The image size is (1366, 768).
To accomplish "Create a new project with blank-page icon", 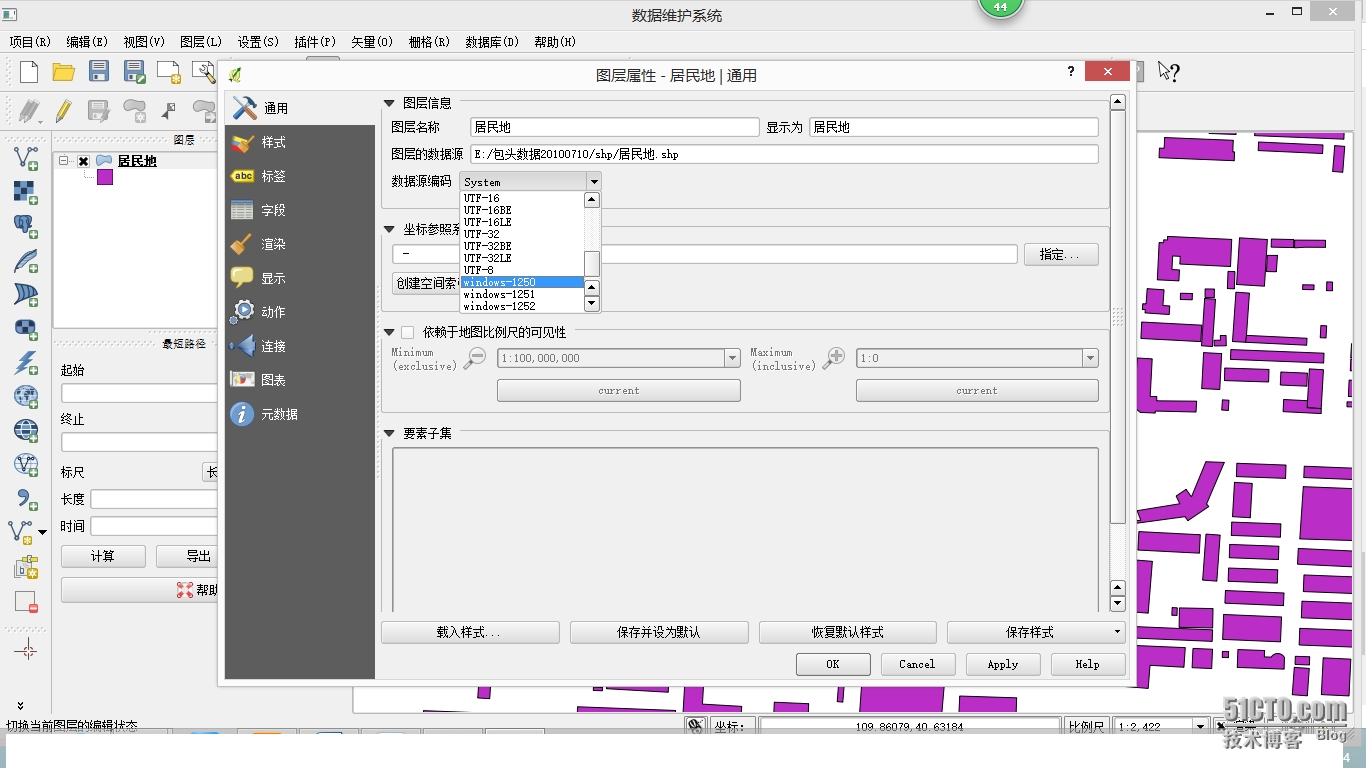I will coord(29,71).
